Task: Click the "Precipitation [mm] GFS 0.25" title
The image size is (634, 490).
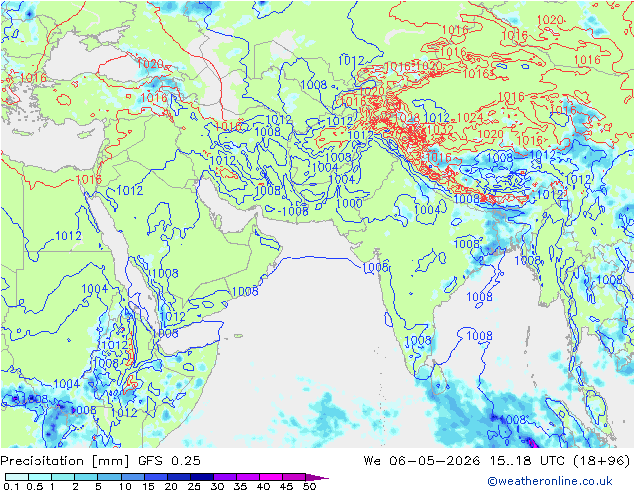Action: click(100, 461)
